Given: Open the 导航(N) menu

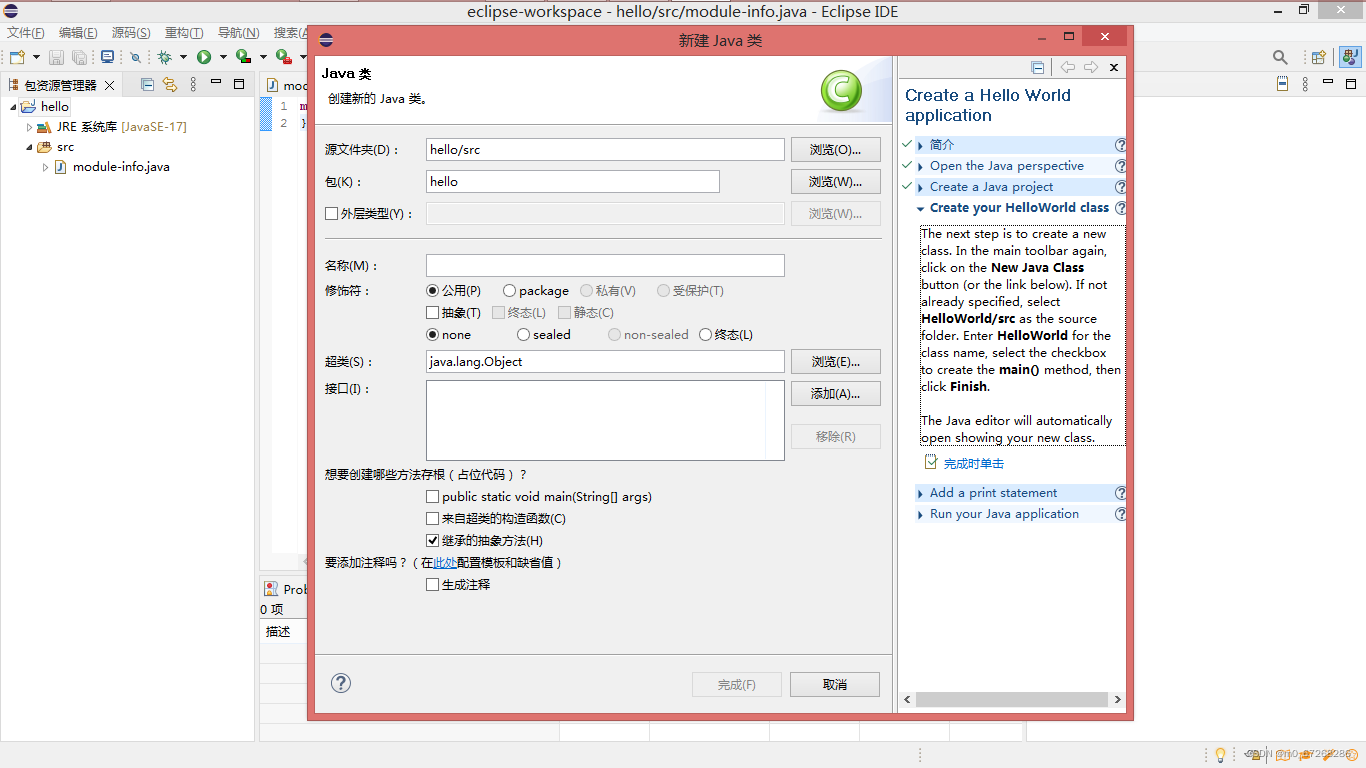Looking at the screenshot, I should (x=238, y=33).
